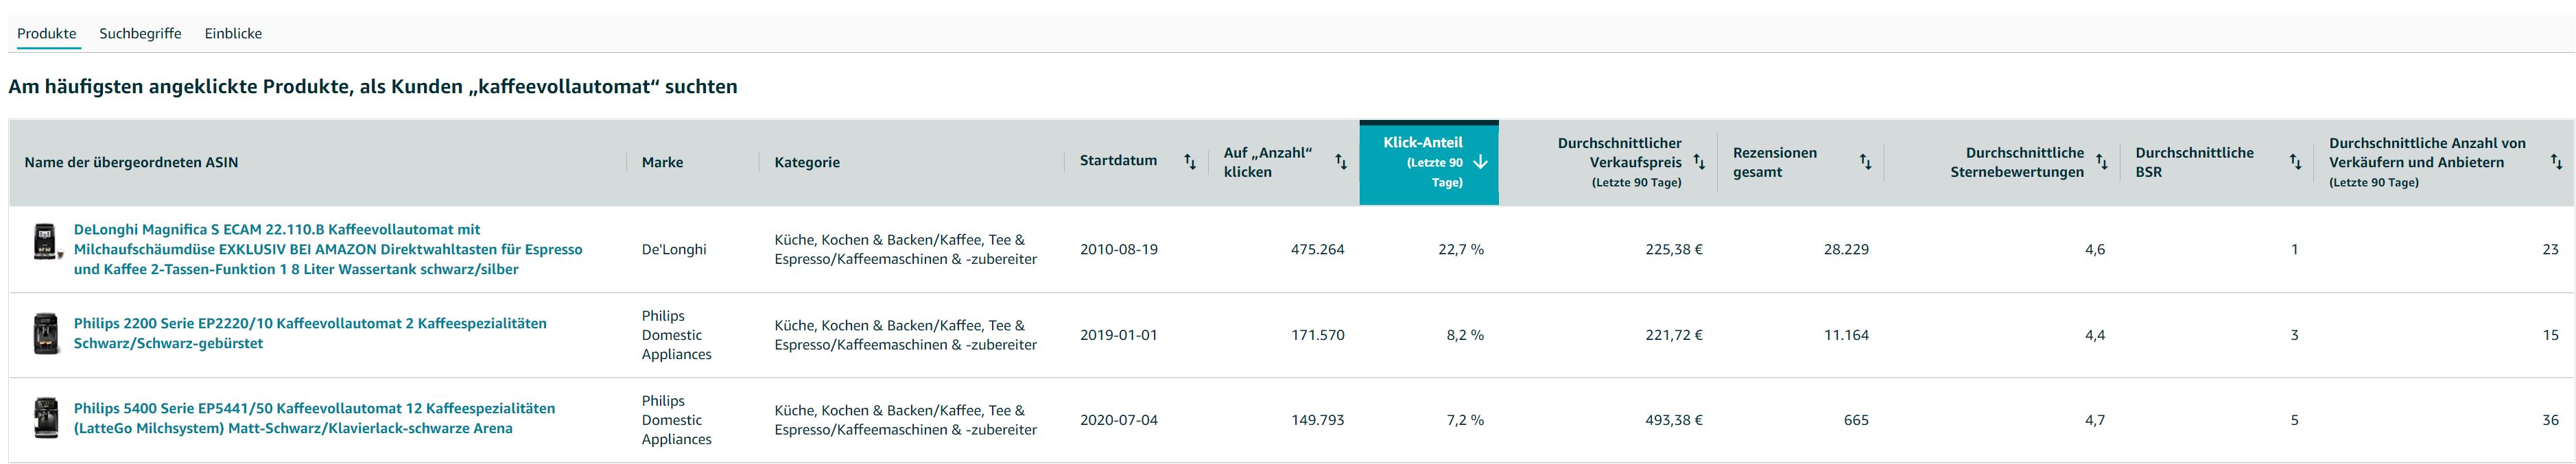
Task: Open Philips 2200 Serie EP2220/10 link
Action: point(310,333)
